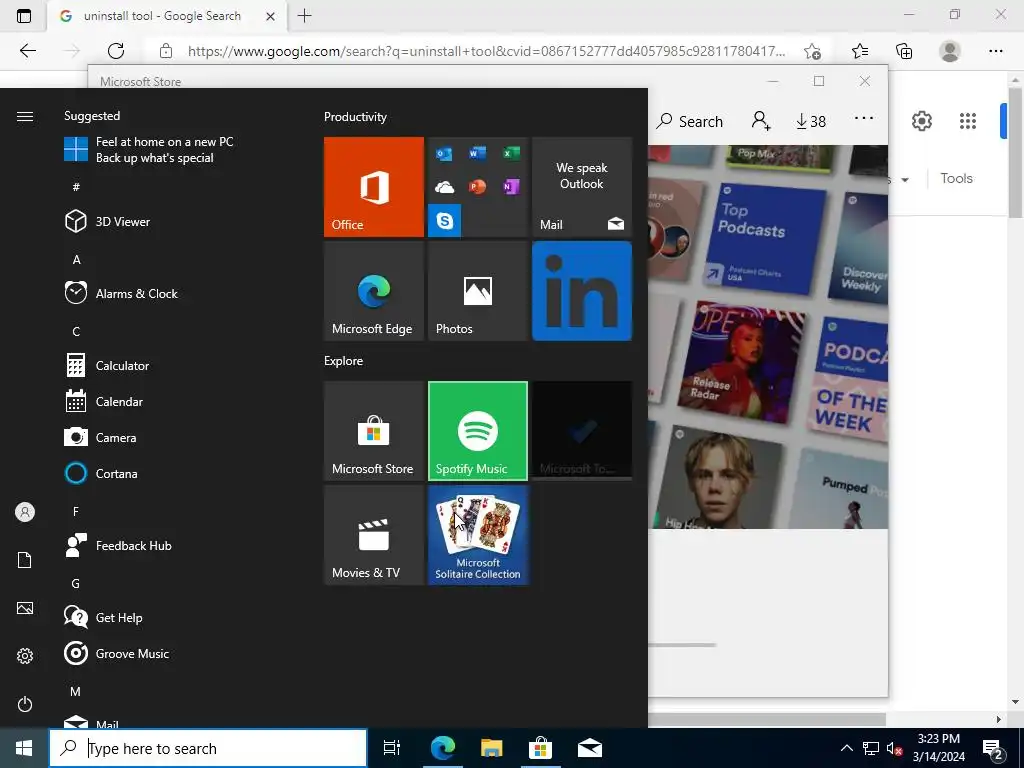
Task: Open the Movies & TV tile
Action: tap(374, 535)
